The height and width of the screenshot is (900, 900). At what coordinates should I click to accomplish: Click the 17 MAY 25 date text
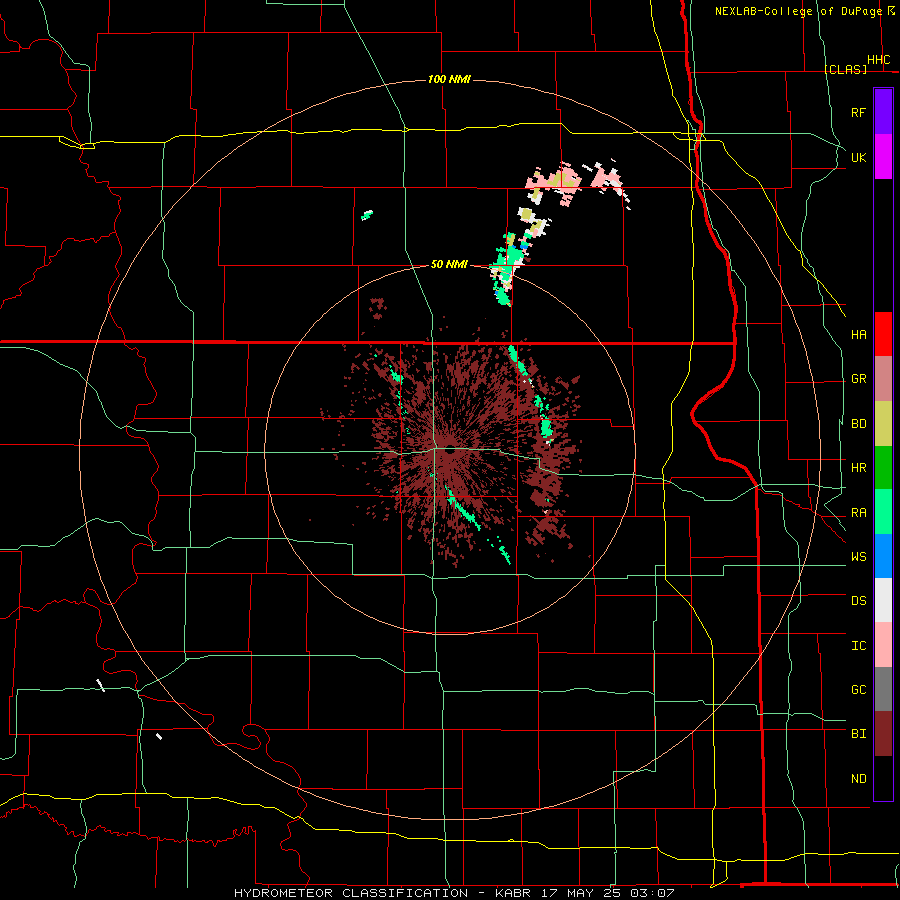[582, 893]
